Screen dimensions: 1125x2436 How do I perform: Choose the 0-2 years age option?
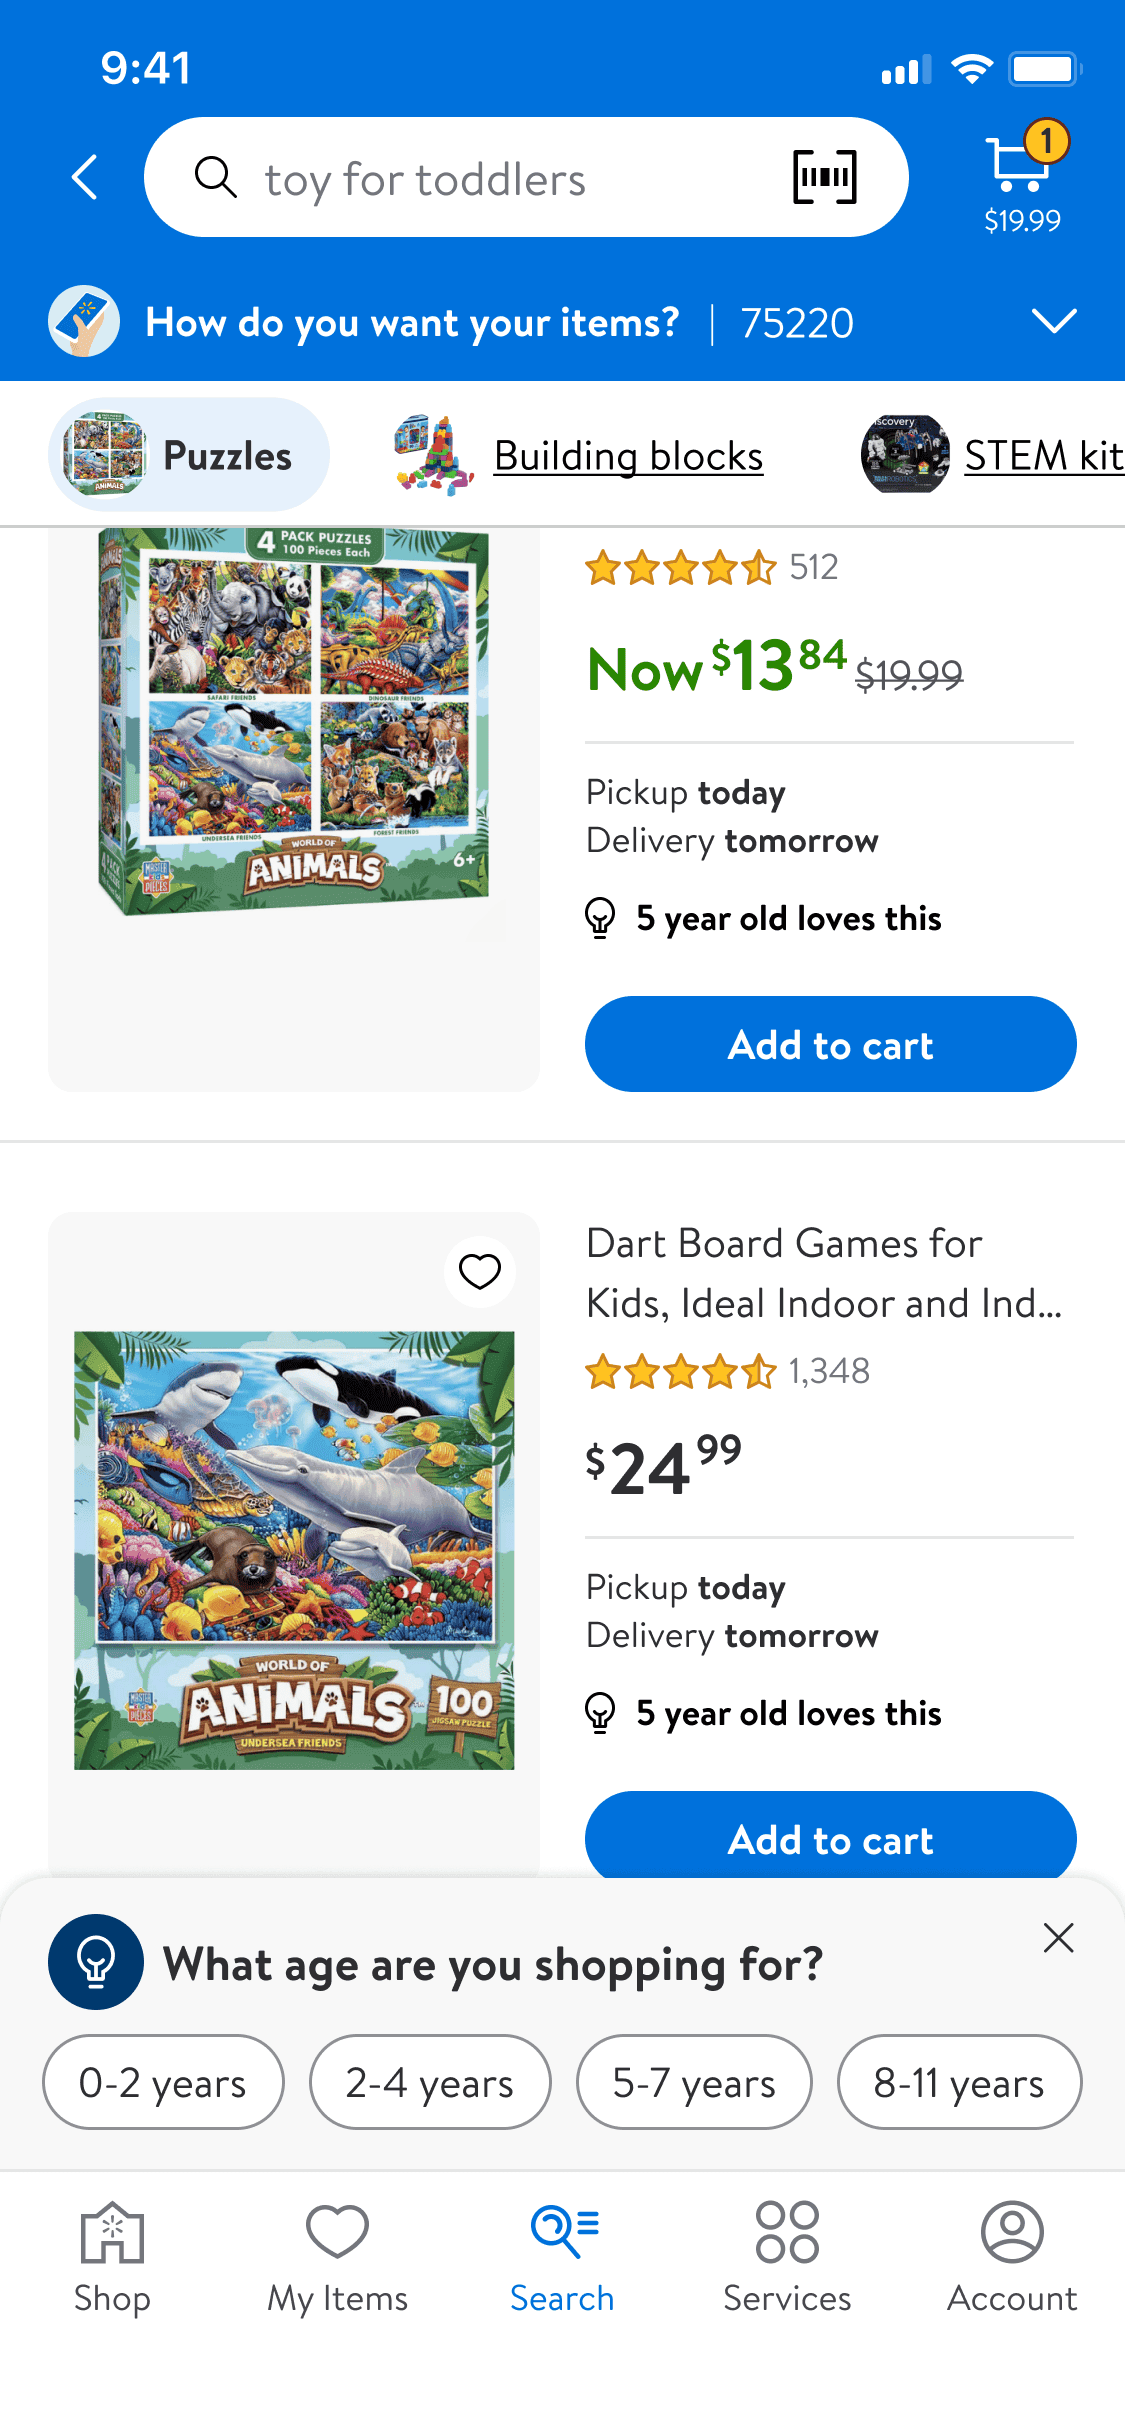click(163, 2083)
